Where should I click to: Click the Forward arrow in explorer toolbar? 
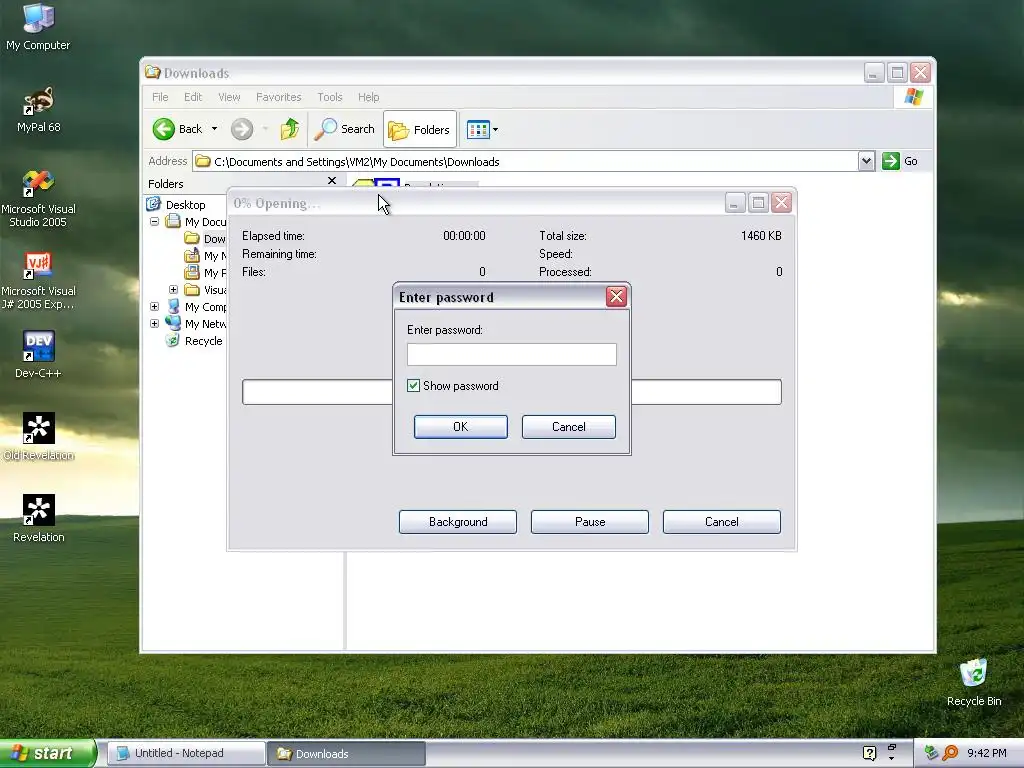[x=242, y=129]
